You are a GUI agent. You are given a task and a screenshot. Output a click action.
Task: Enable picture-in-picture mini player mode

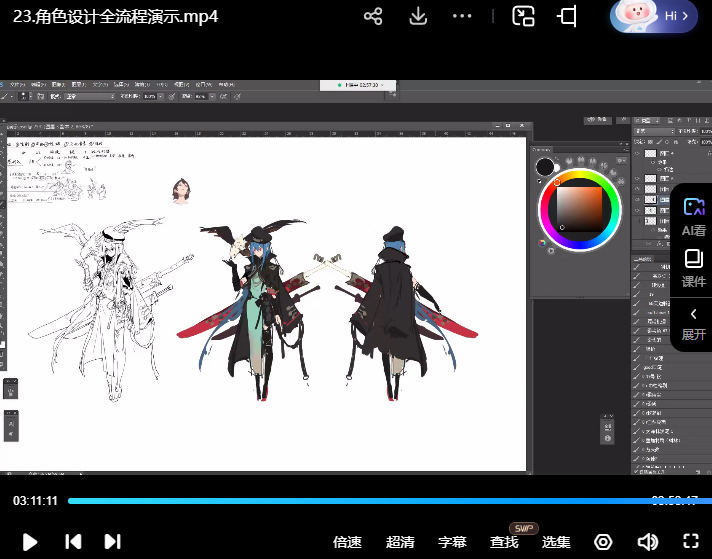[523, 16]
